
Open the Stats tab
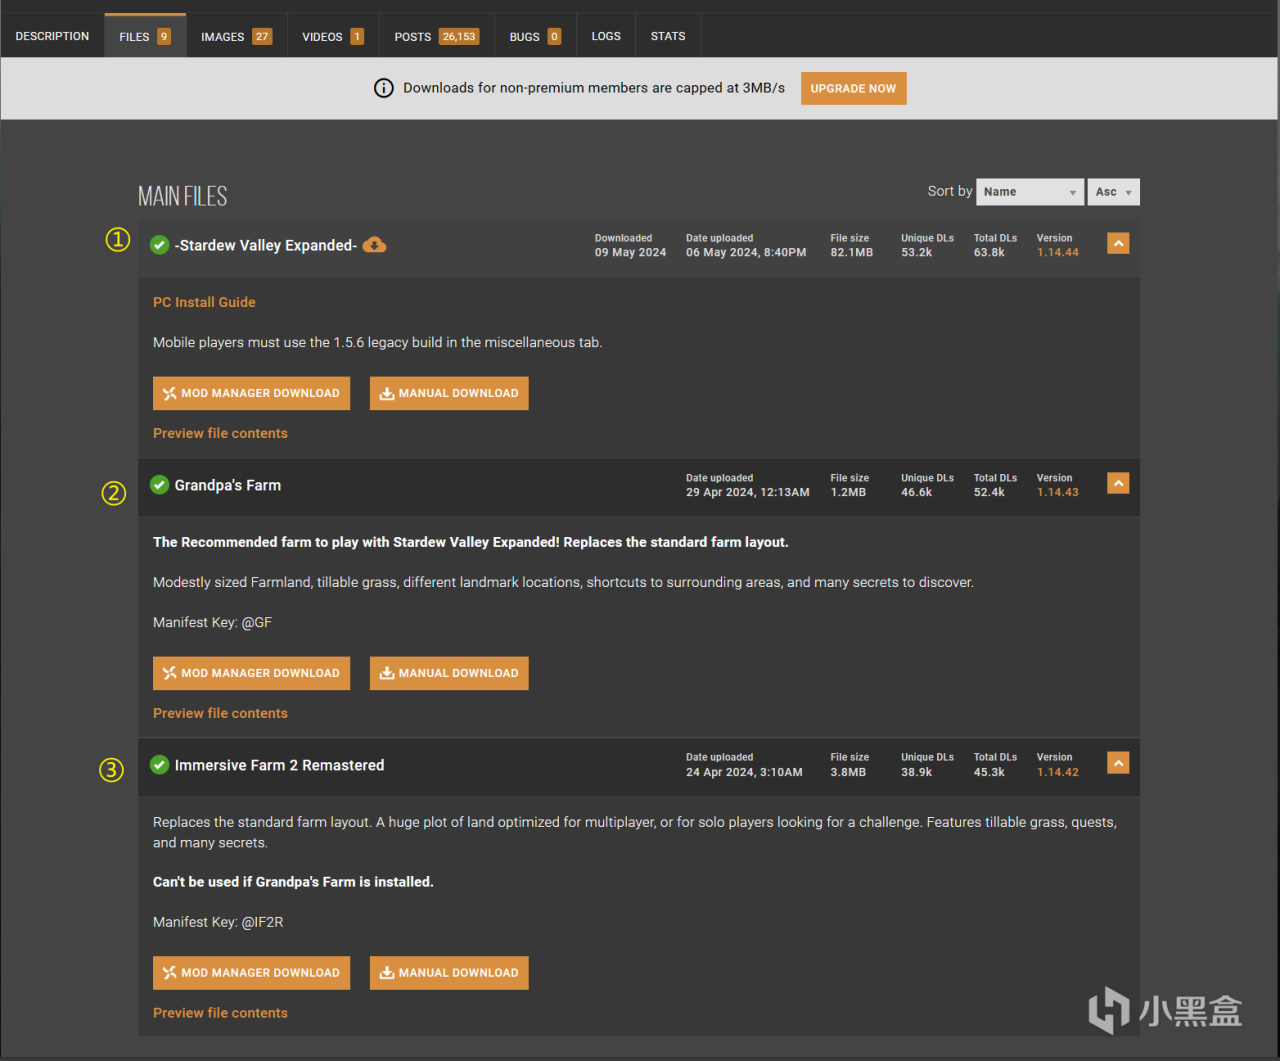point(668,36)
